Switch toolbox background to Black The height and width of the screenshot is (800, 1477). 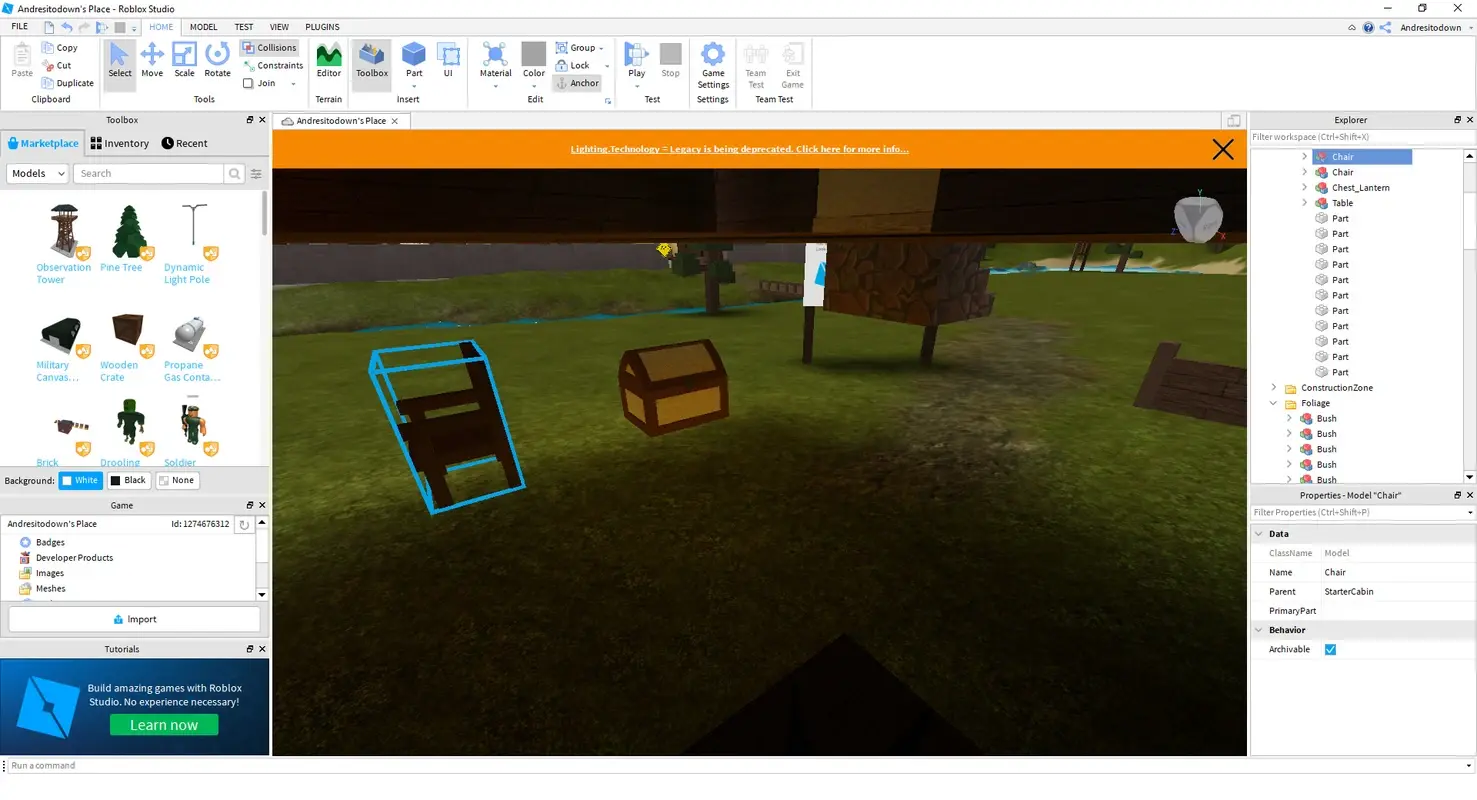coord(128,480)
